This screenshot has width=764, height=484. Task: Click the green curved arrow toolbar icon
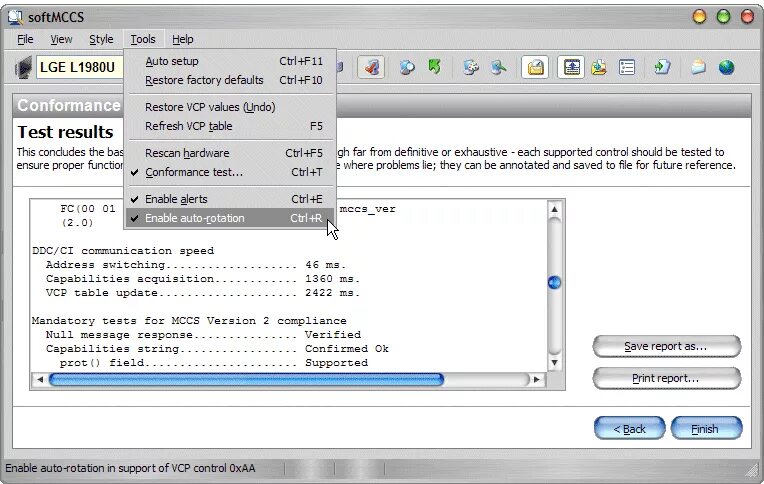click(435, 67)
